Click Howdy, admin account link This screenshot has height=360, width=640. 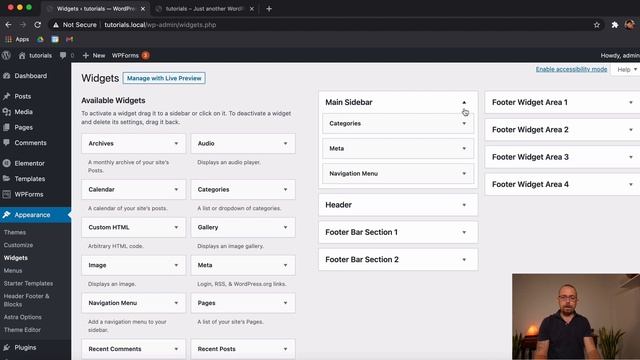[x=620, y=56]
